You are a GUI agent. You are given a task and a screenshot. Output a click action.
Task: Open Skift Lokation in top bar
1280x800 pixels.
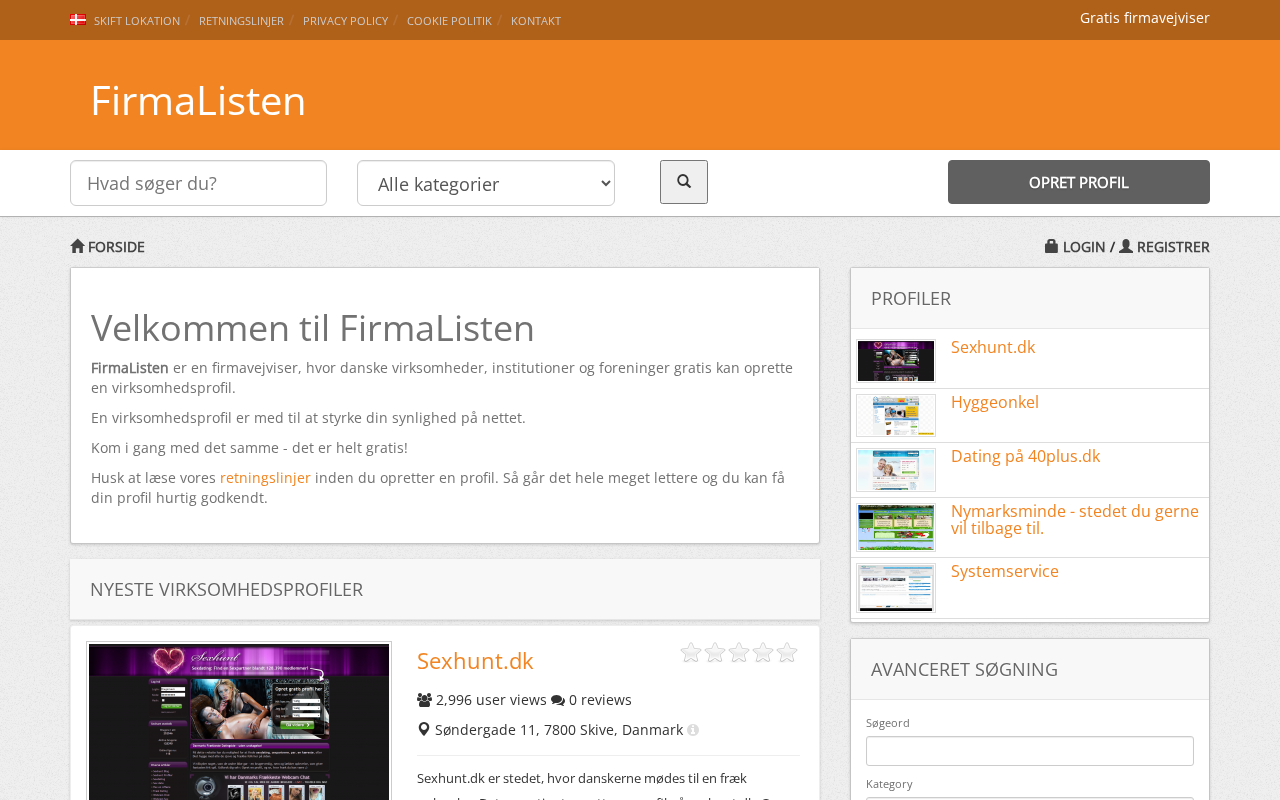(x=137, y=21)
